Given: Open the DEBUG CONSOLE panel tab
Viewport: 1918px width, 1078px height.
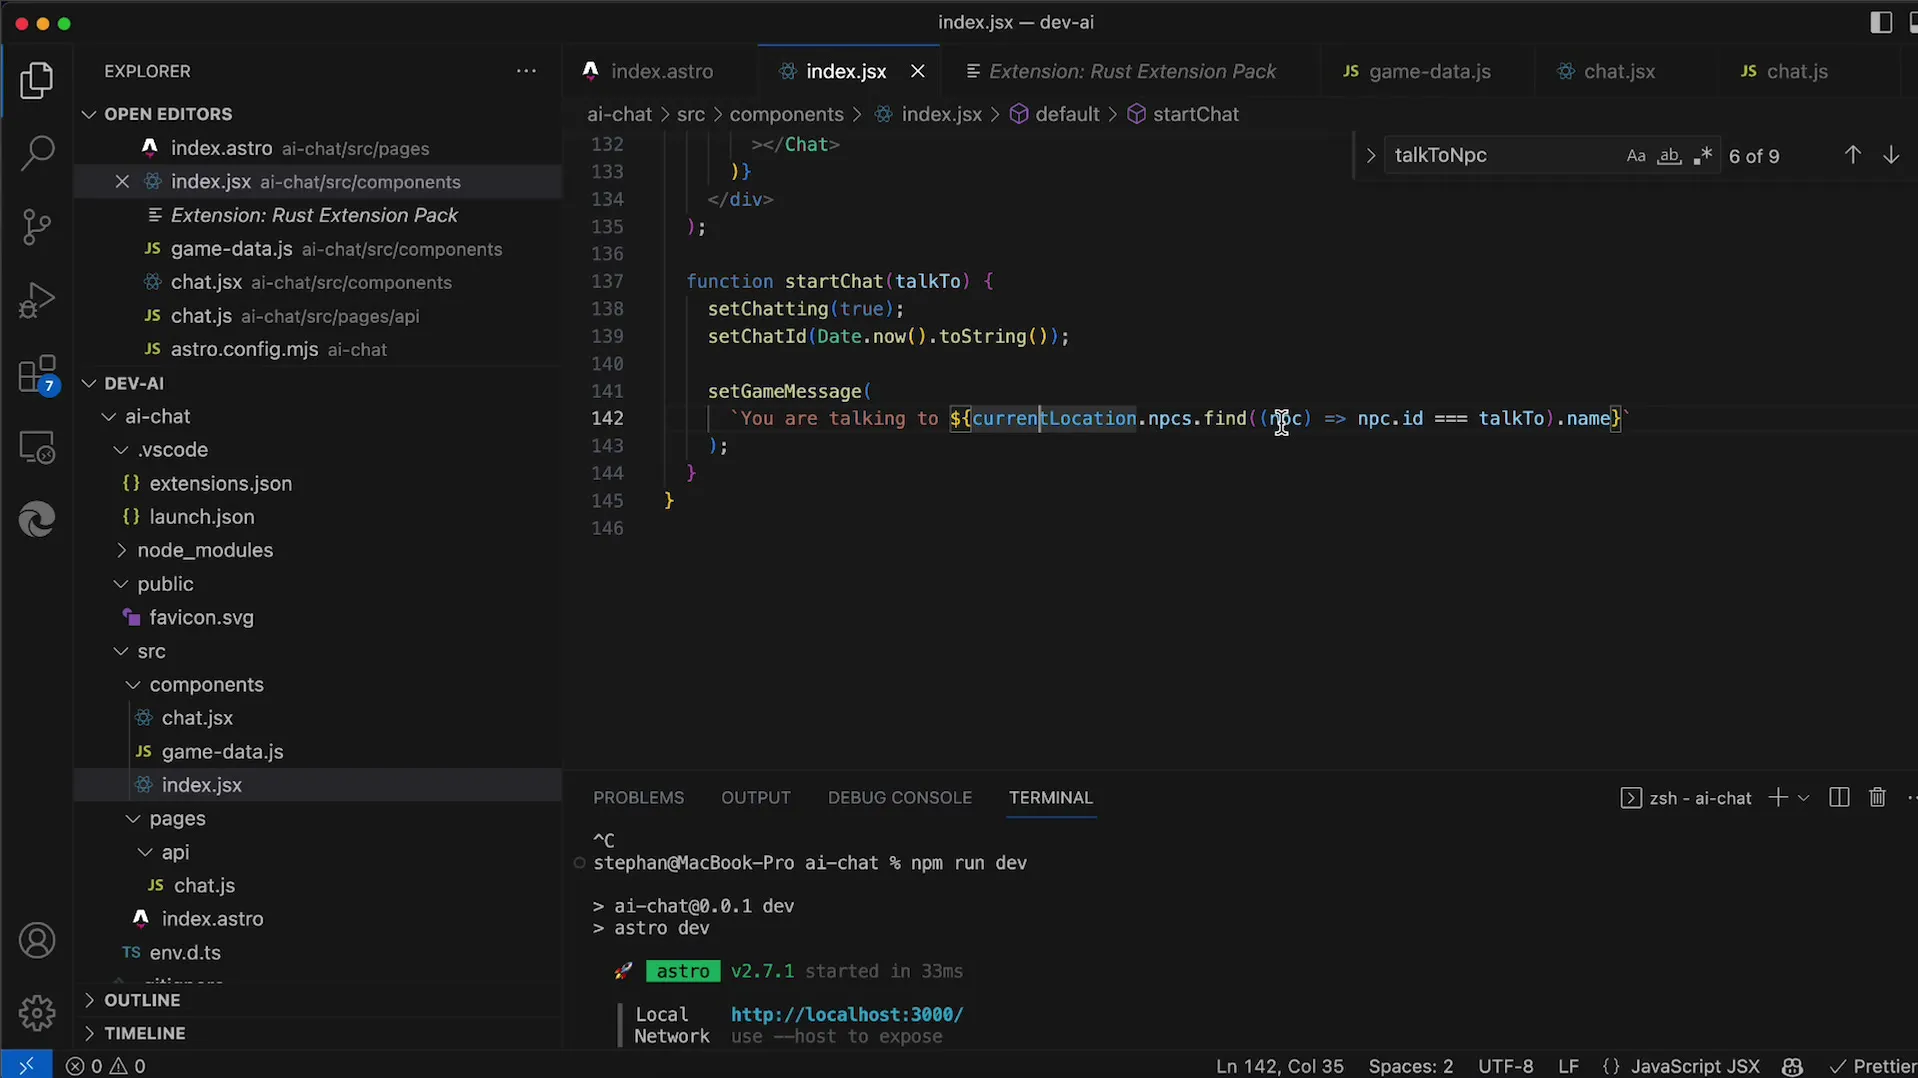Looking at the screenshot, I should 899,797.
